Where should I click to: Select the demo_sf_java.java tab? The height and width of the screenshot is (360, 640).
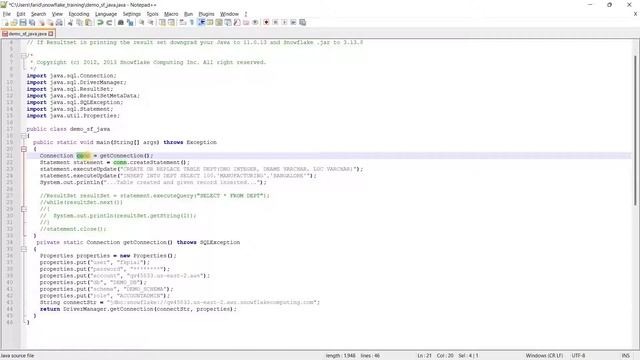(x=28, y=33)
